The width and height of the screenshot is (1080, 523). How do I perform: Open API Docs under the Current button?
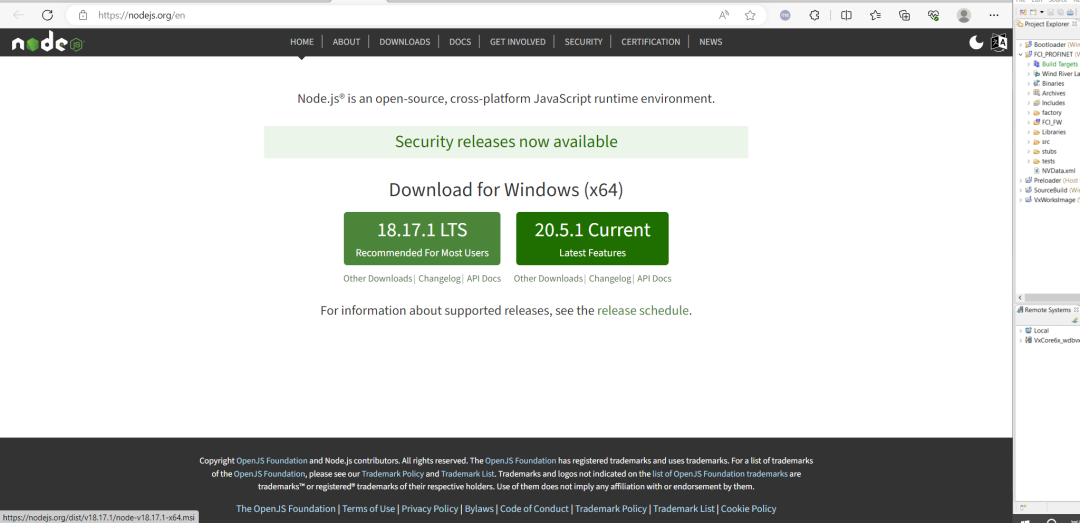[654, 278]
